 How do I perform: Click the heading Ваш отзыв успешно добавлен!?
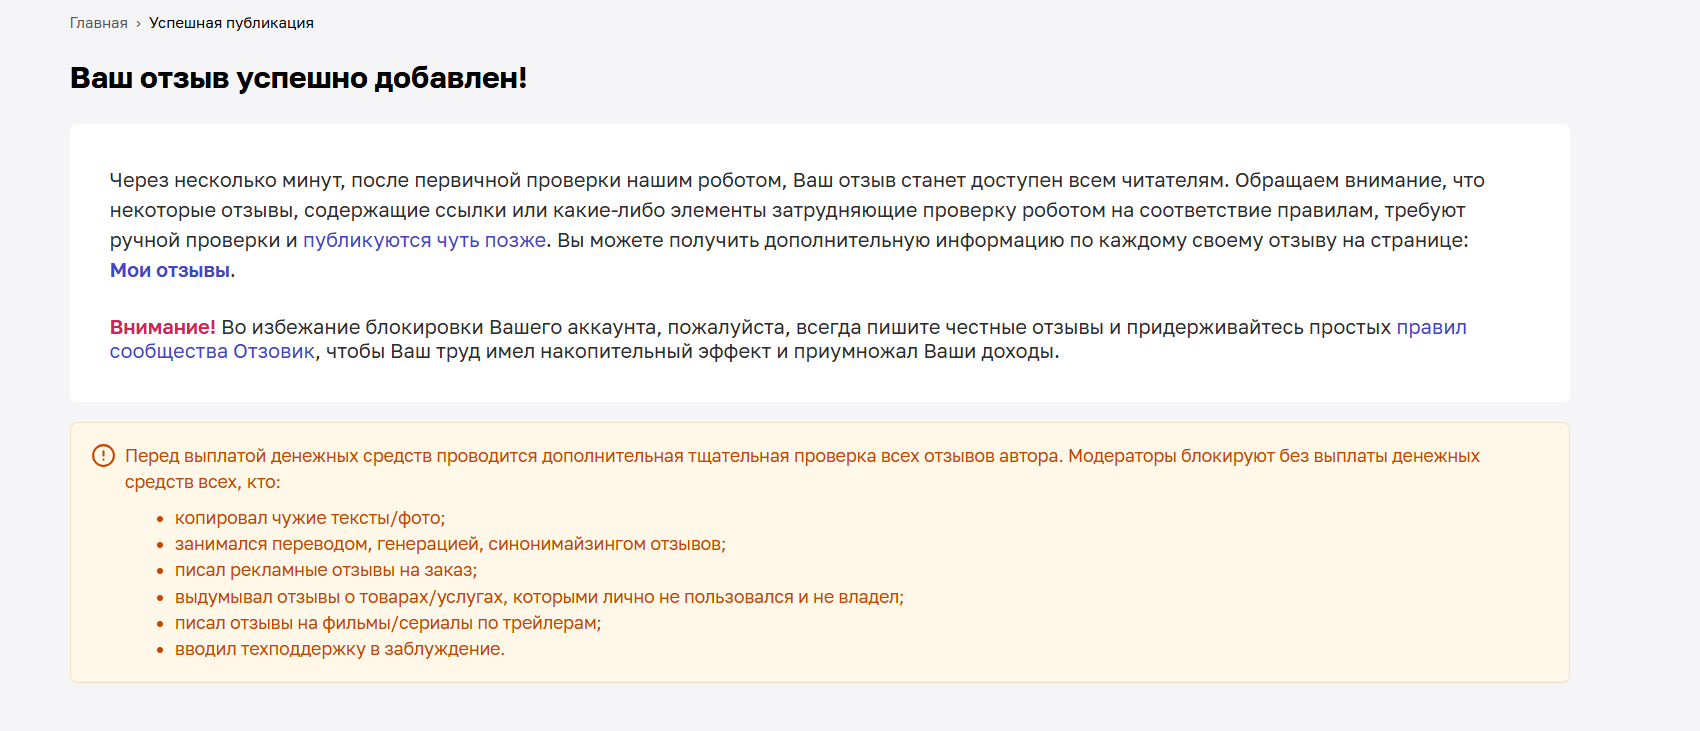[298, 78]
